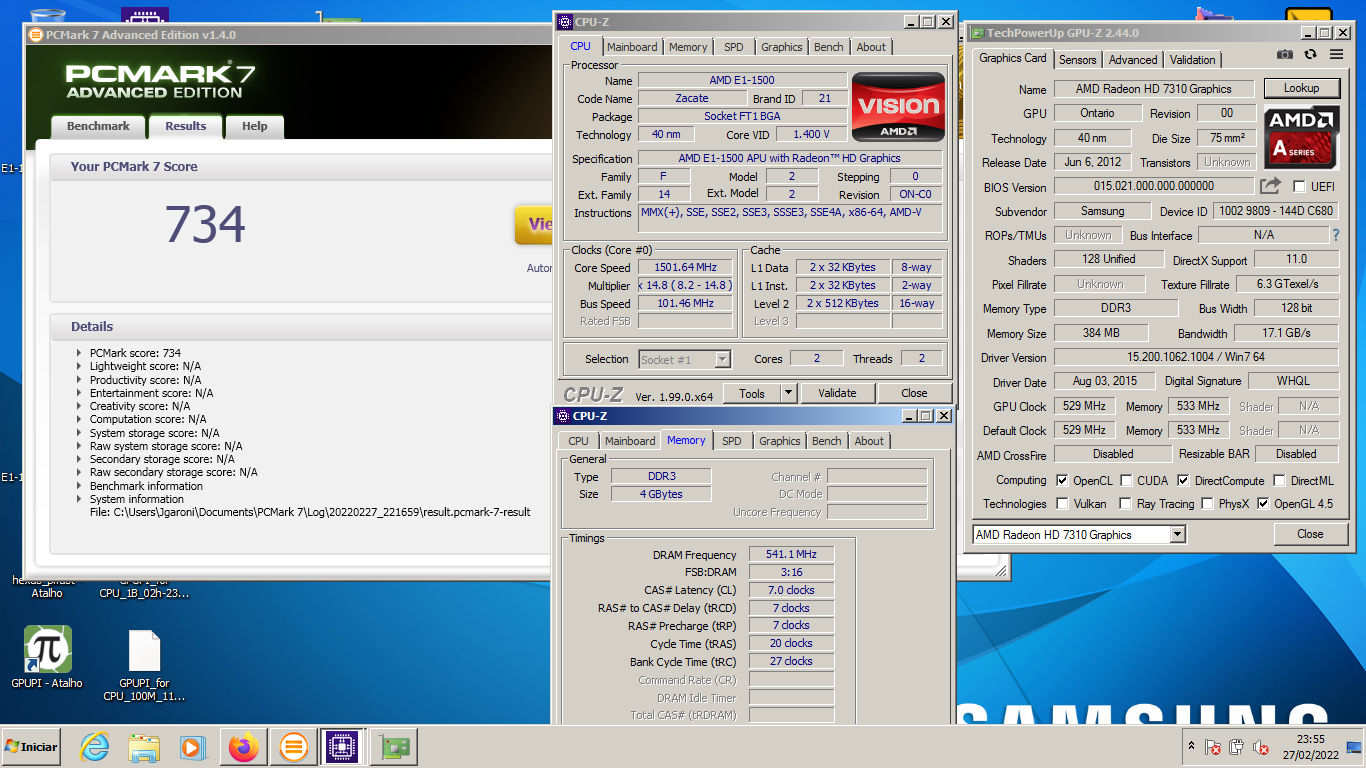Click the power plug tray icon
This screenshot has width=1366, height=768.
click(1236, 747)
